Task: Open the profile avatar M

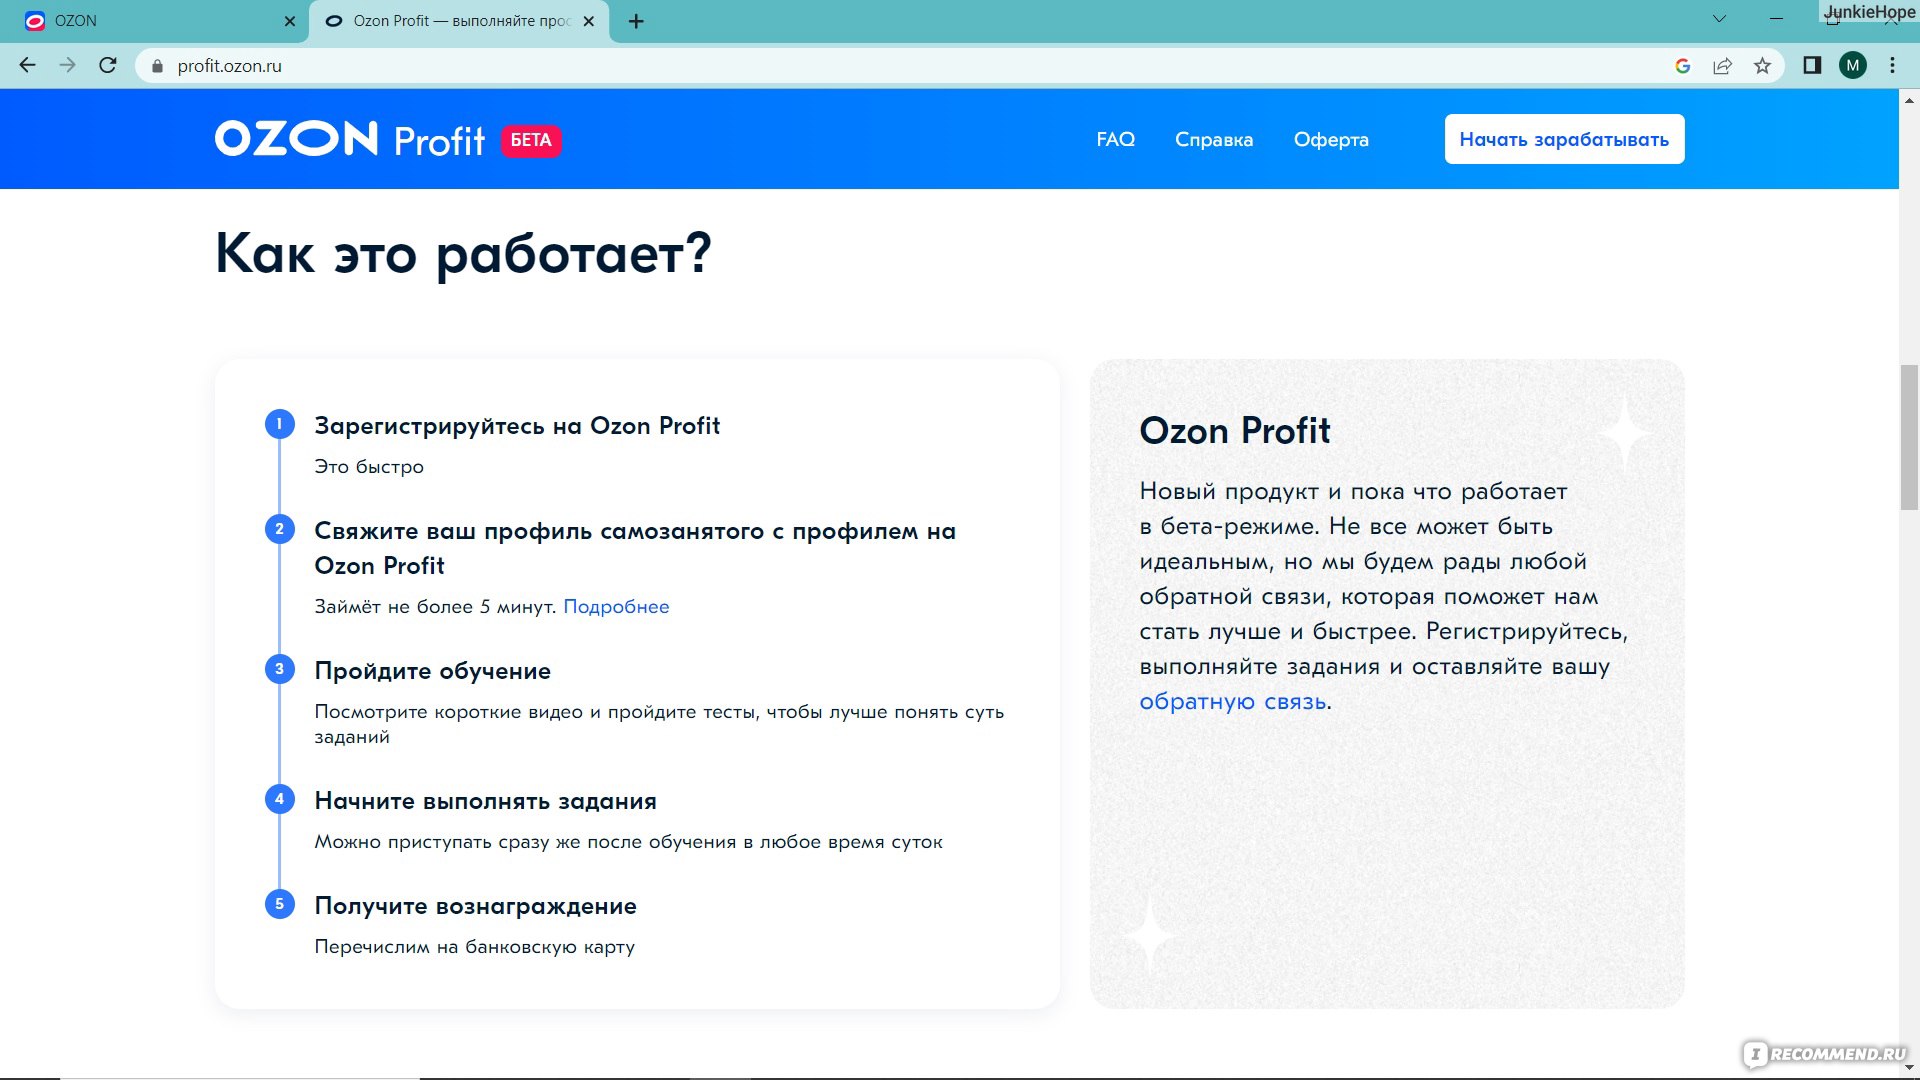Action: pyautogui.click(x=1853, y=65)
